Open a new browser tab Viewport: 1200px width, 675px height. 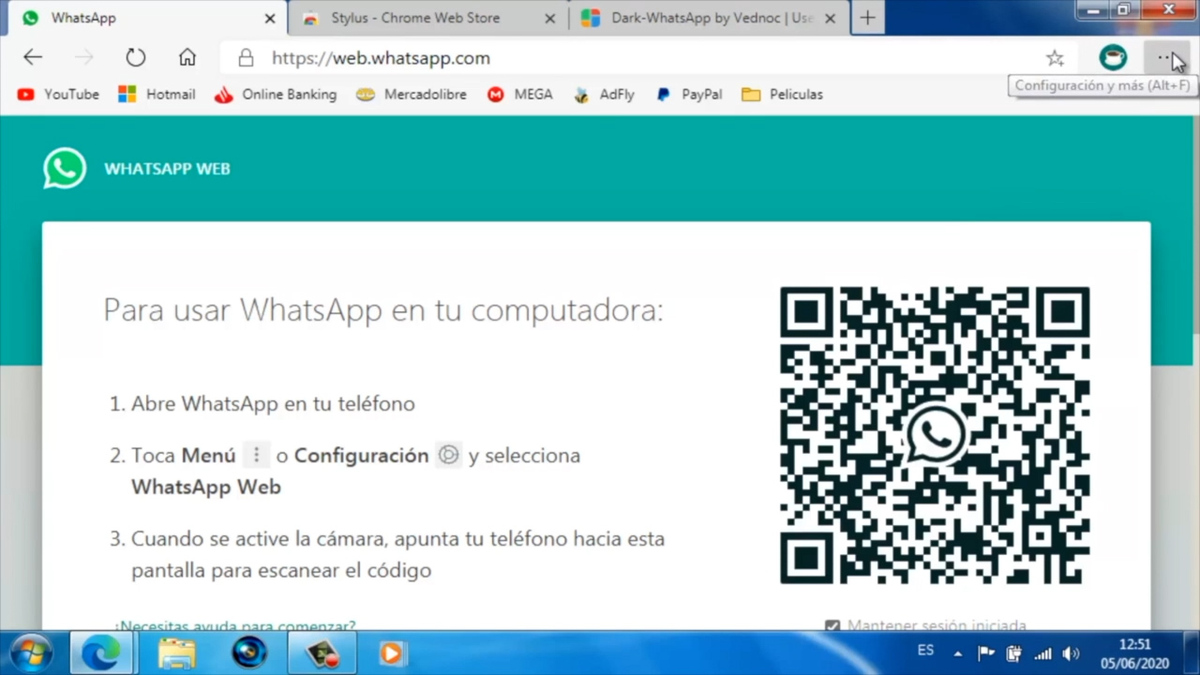click(868, 18)
